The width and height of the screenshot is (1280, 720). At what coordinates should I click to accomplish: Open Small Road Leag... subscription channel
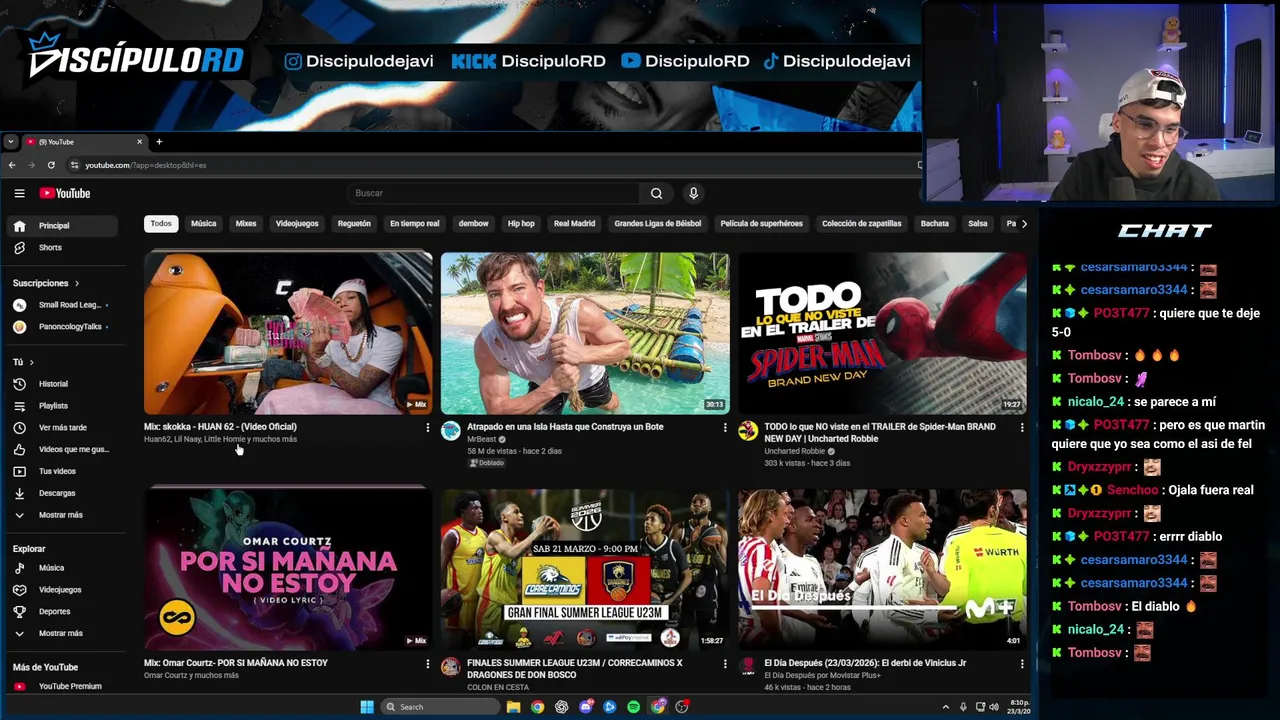click(60, 305)
